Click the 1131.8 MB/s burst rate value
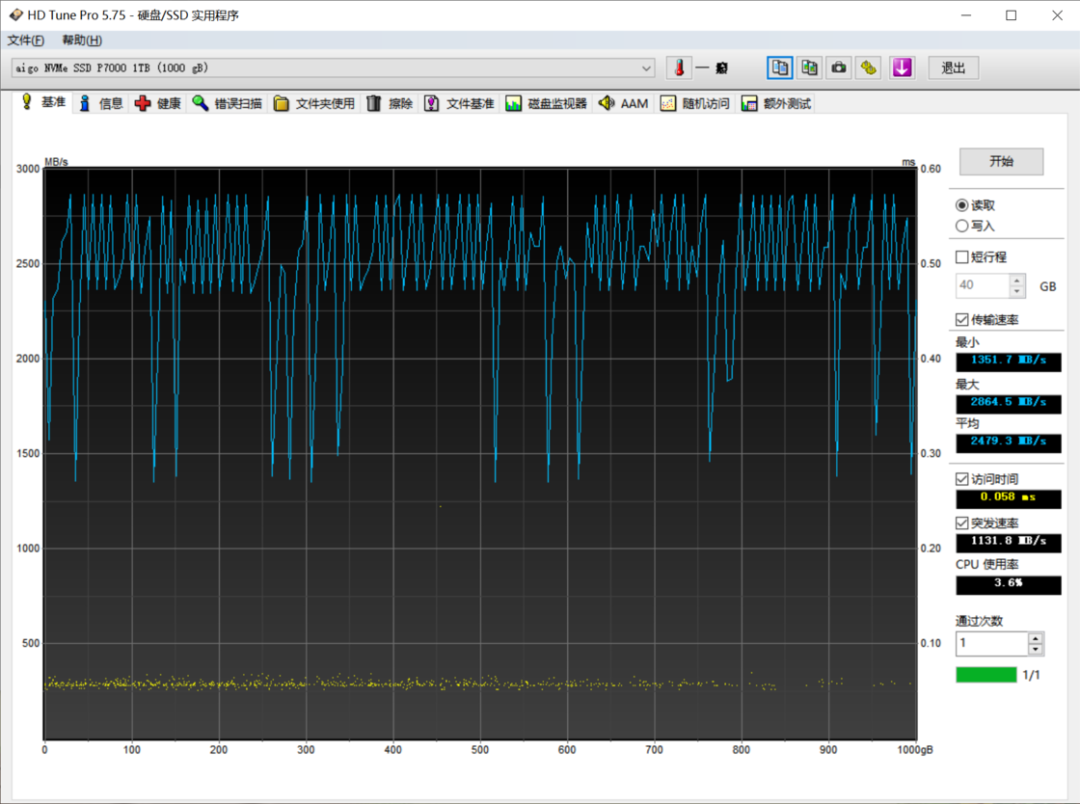1080x804 pixels. coord(1008,542)
